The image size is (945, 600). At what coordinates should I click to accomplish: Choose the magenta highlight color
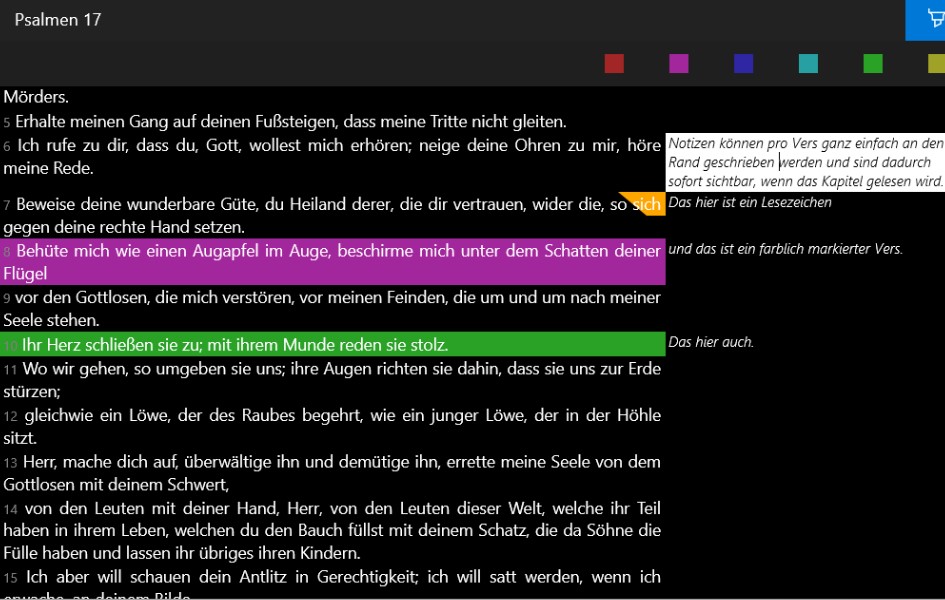click(x=679, y=64)
